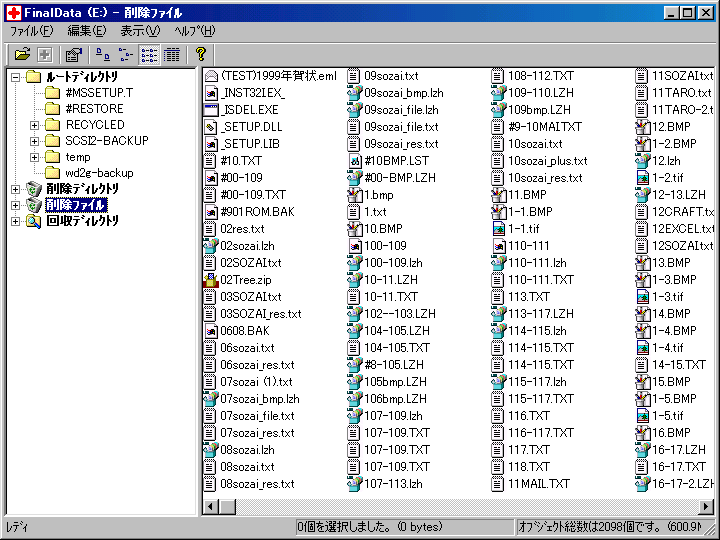Viewport: 720px width, 540px height.
Task: Click the horizontal scrollbar thumb
Action: coord(227,506)
